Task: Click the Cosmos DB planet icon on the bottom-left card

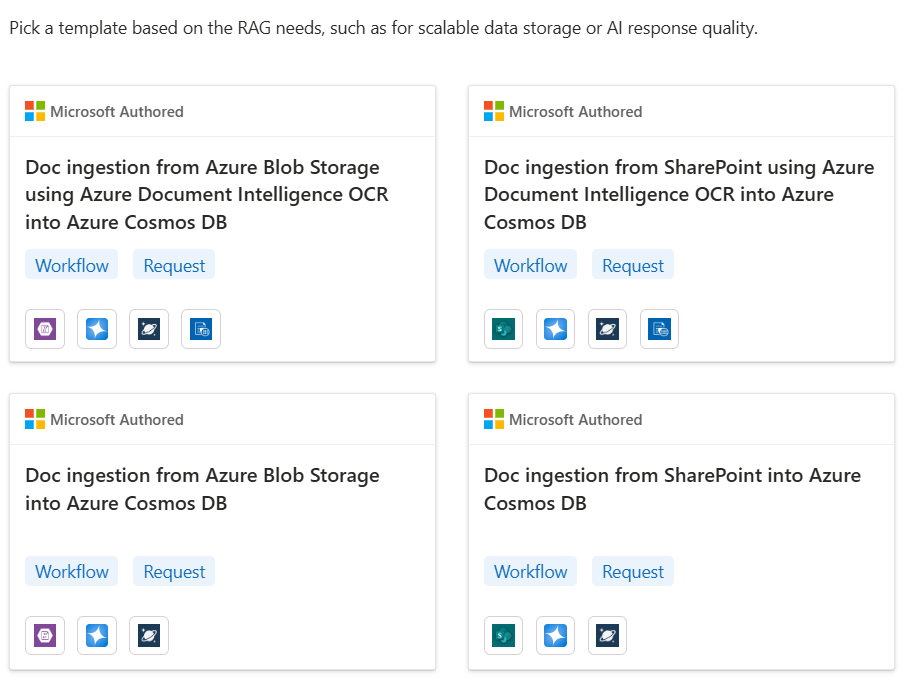Action: (148, 635)
